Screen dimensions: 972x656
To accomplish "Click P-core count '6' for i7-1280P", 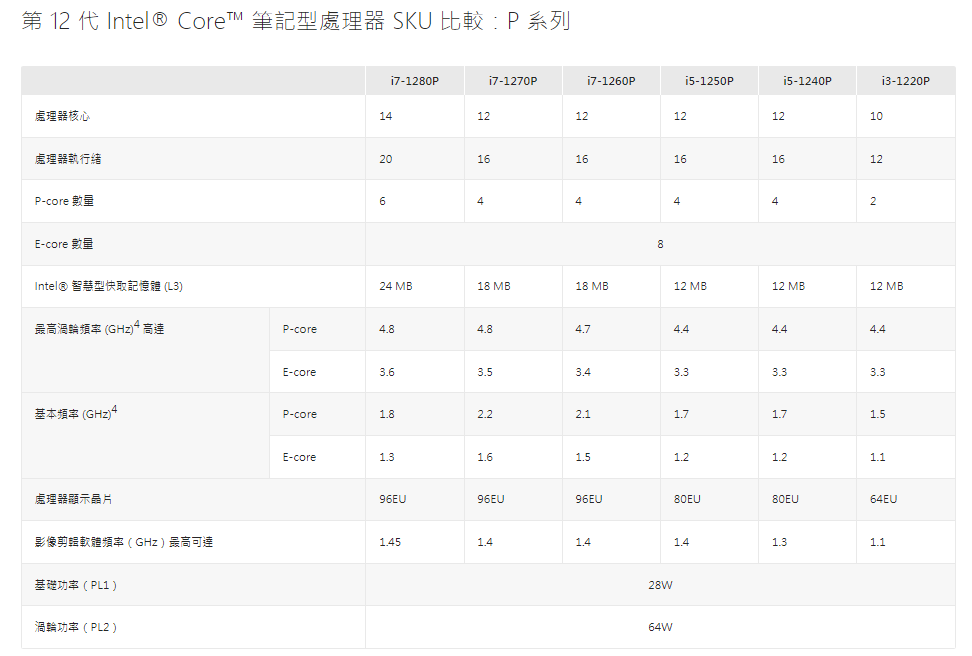I will (x=382, y=201).
